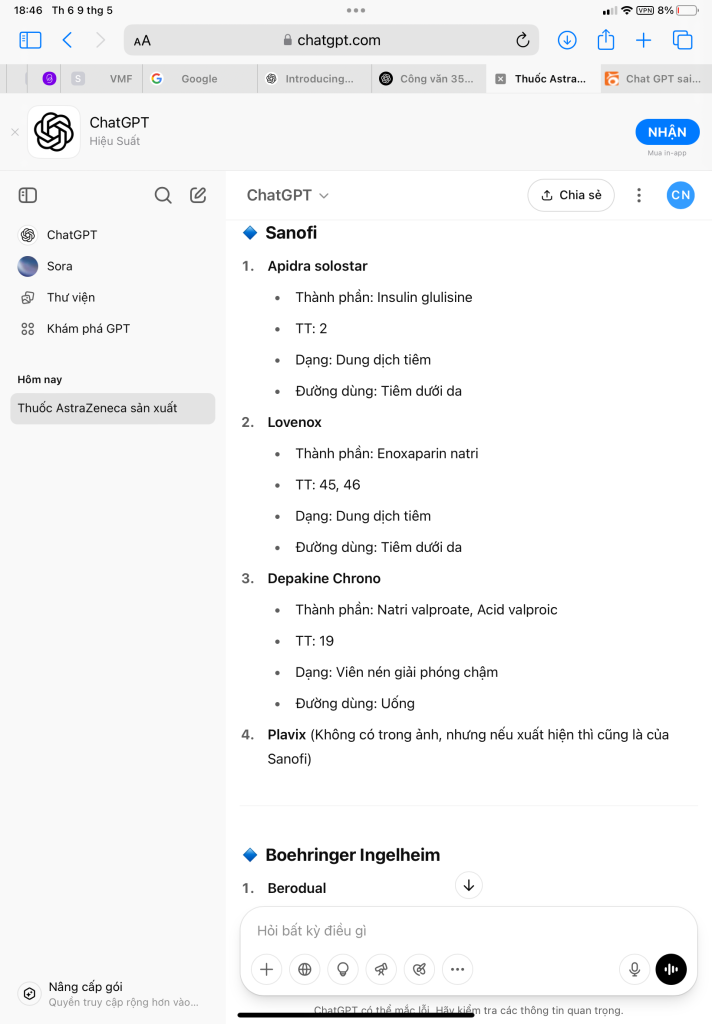Expand the ChatGPT model selector dropdown
The width and height of the screenshot is (712, 1024).
tap(287, 195)
